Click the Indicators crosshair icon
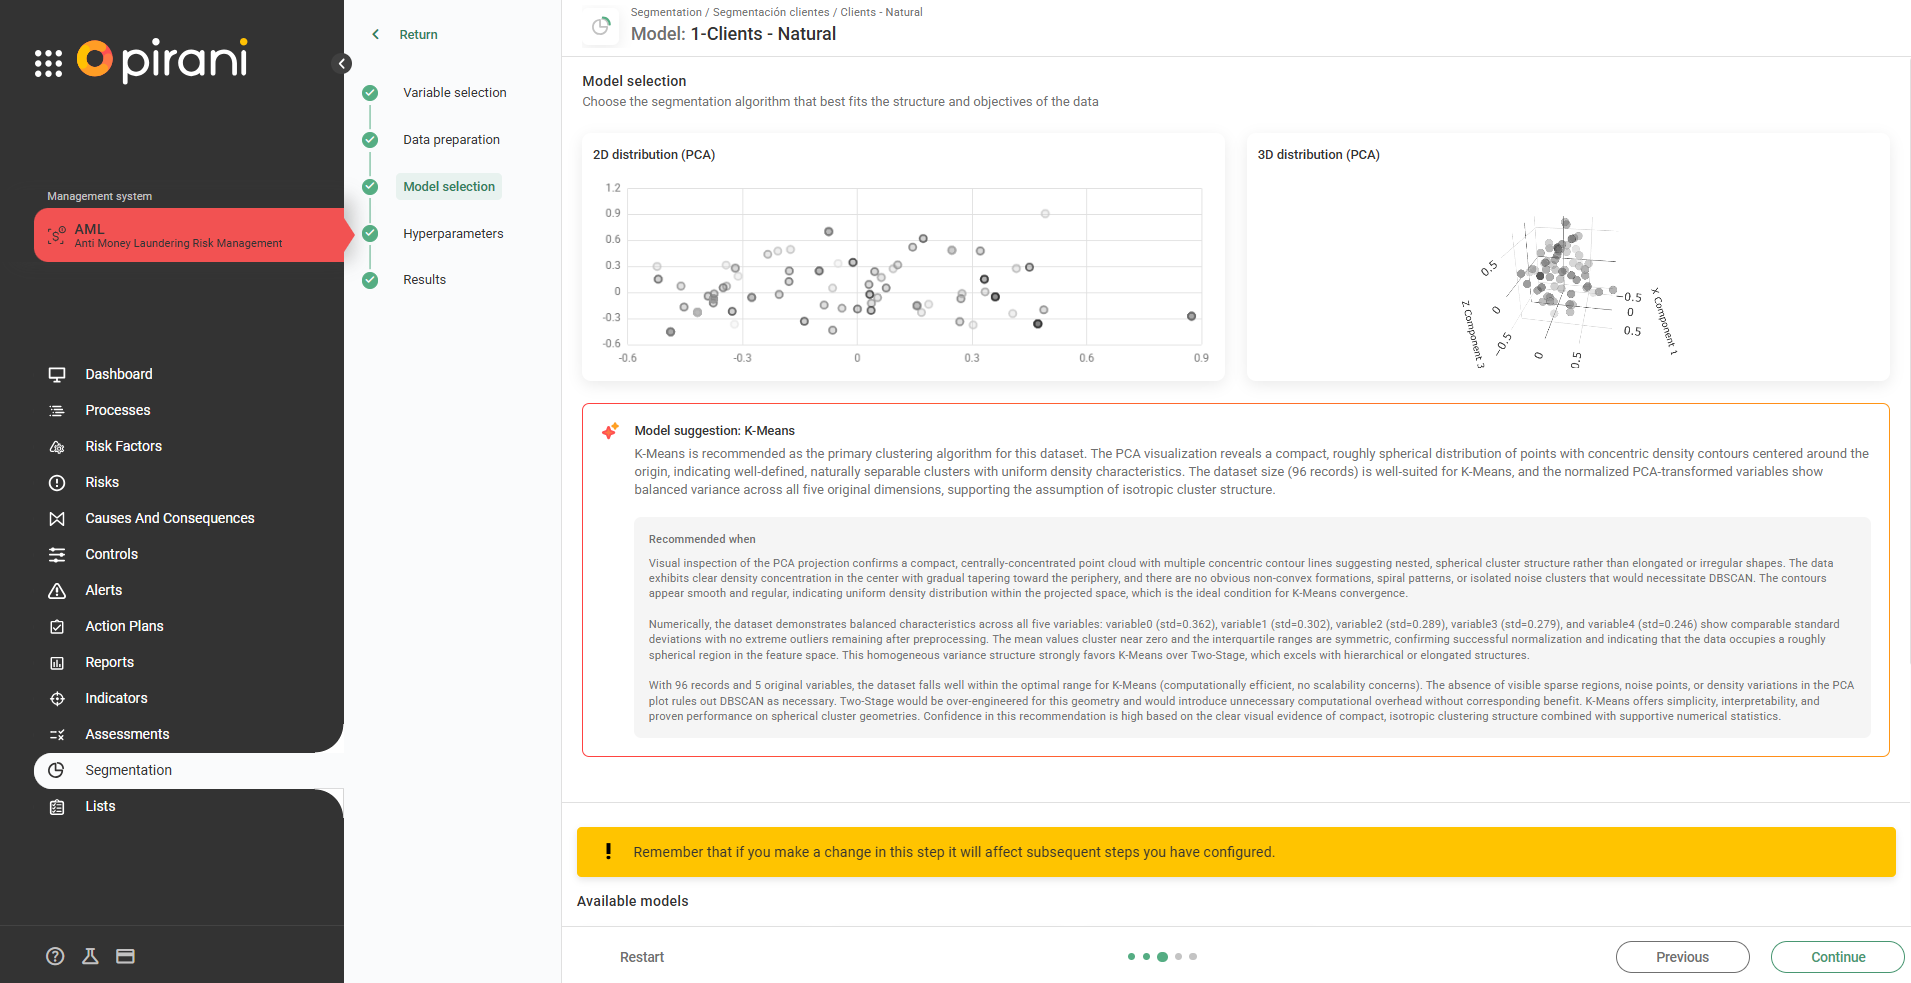 coord(57,698)
